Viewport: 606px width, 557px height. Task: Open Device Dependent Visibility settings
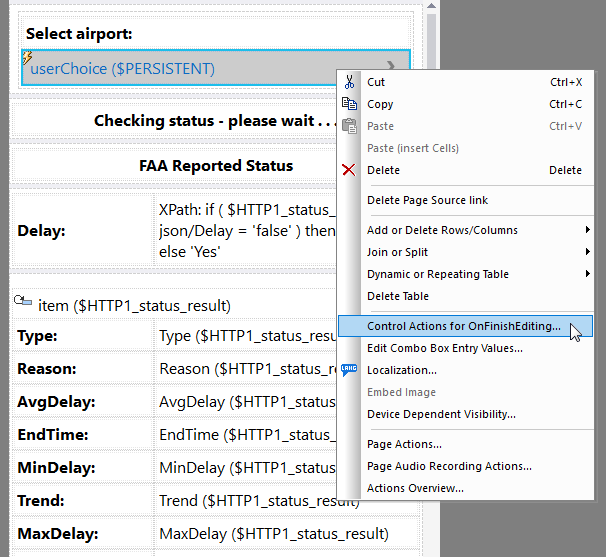441,414
